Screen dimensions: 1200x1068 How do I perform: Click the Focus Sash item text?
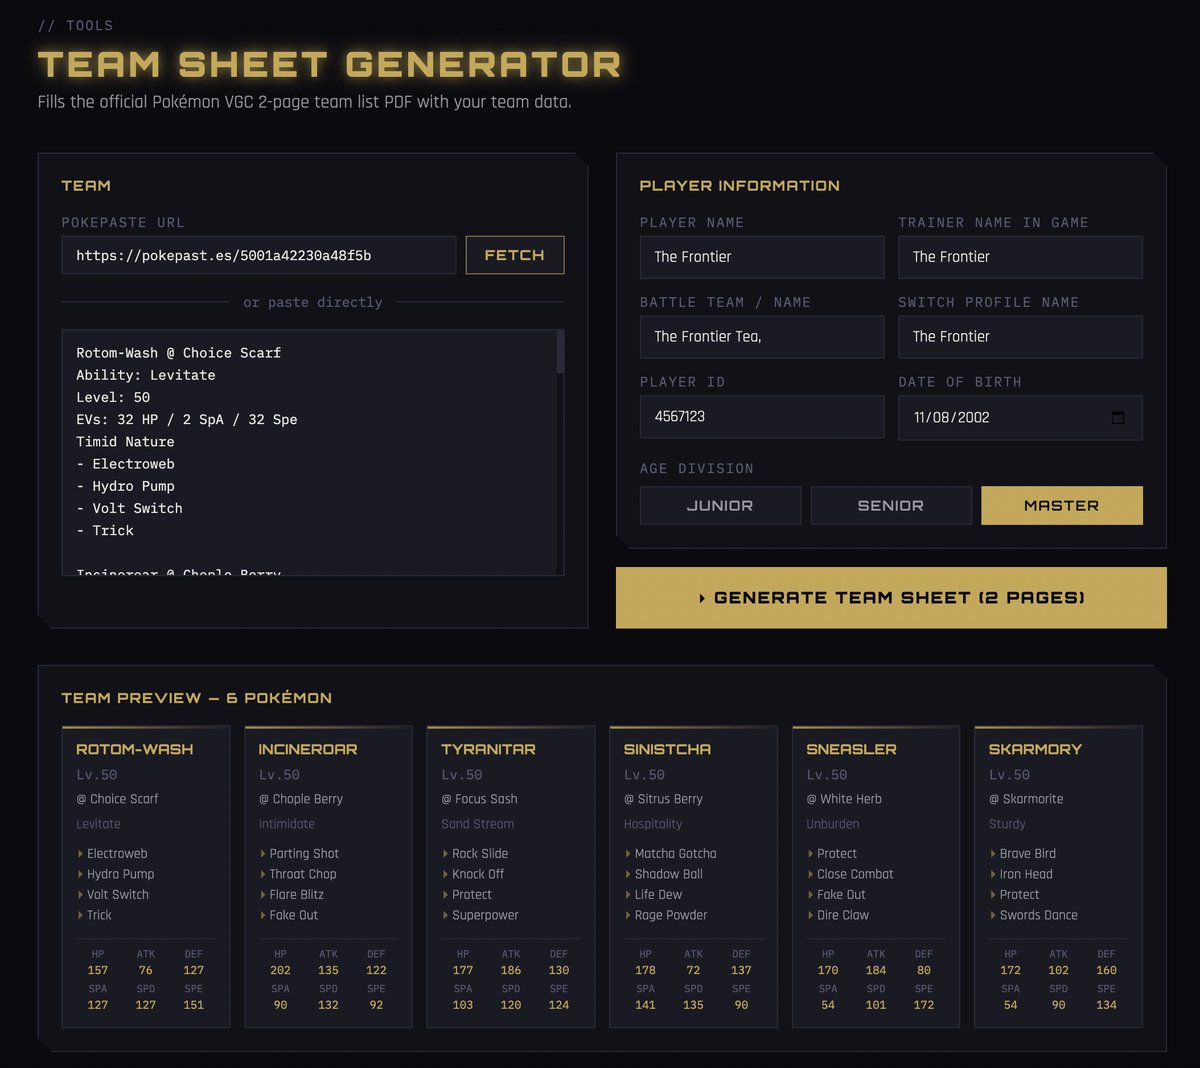[479, 799]
